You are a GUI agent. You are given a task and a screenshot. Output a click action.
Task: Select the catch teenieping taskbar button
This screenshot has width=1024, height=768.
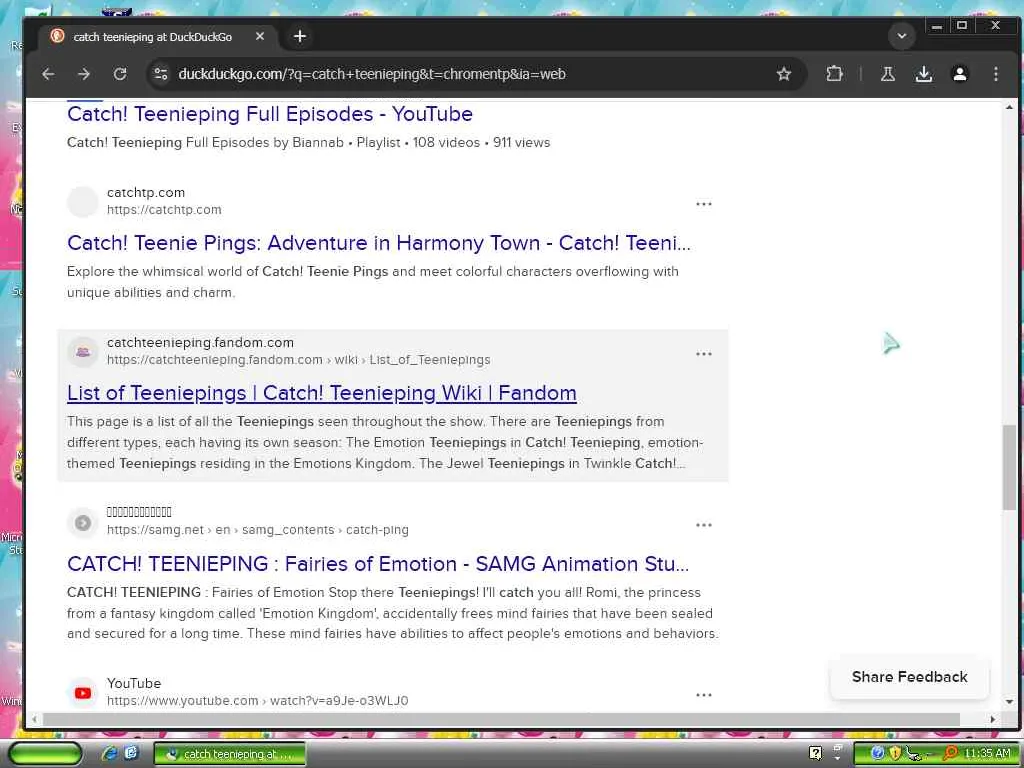click(229, 754)
